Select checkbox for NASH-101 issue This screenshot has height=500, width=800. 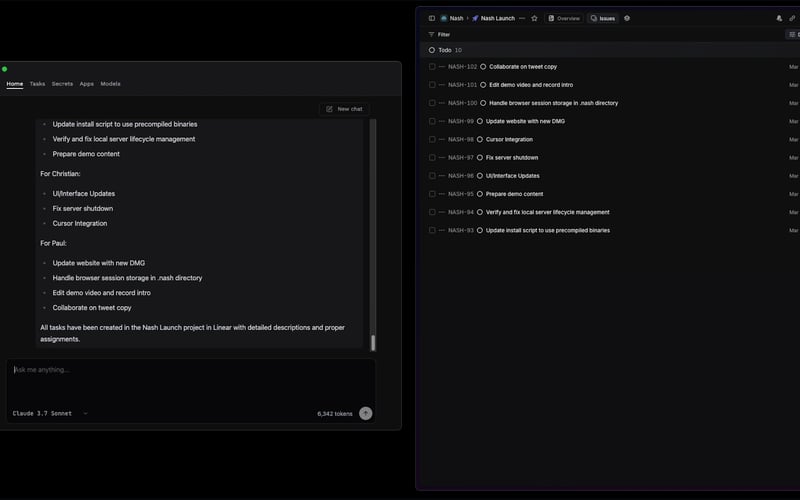point(432,85)
